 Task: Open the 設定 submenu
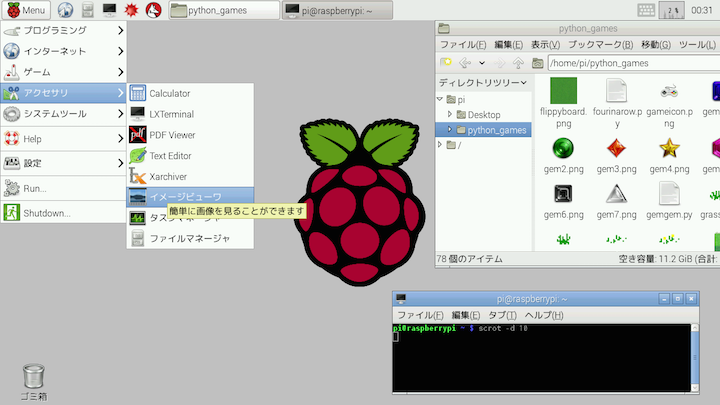pyautogui.click(x=63, y=163)
